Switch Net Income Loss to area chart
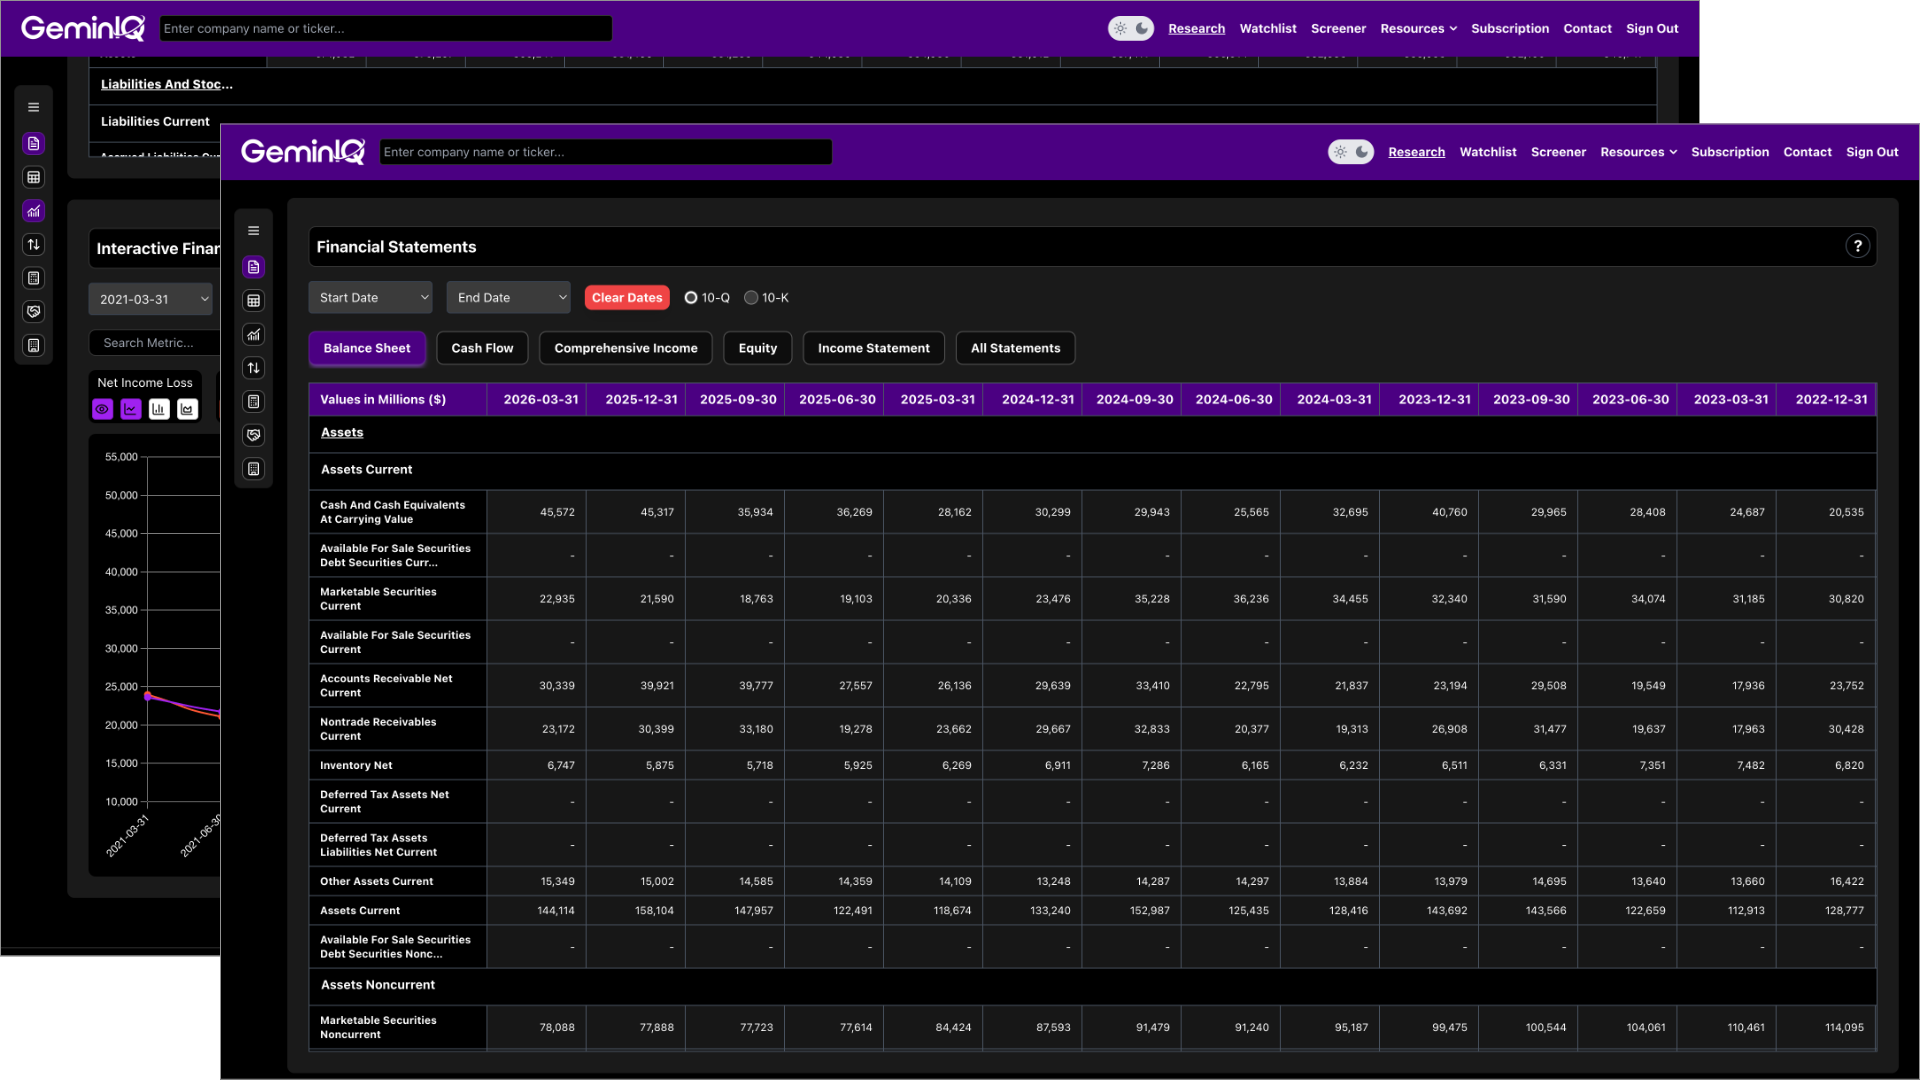This screenshot has width=1920, height=1080. point(187,409)
